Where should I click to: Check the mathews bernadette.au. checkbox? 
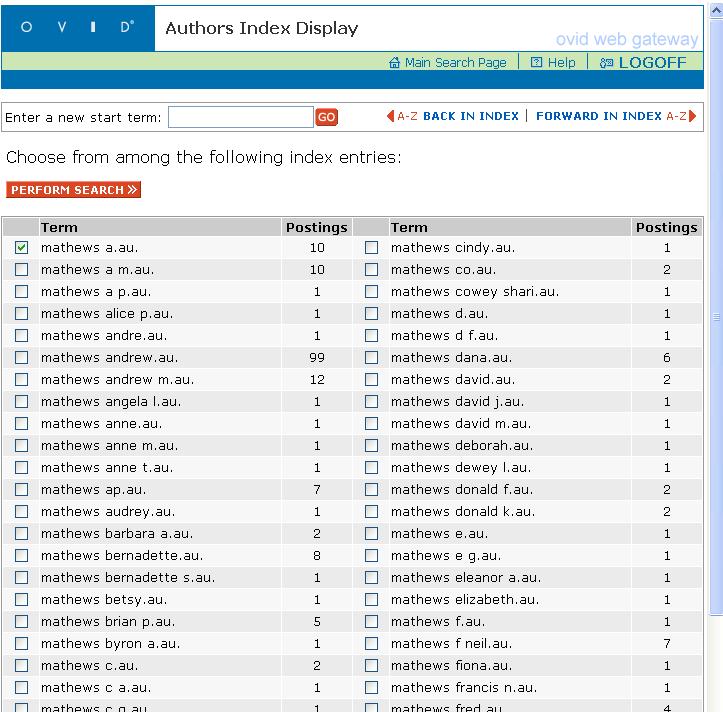coord(21,556)
